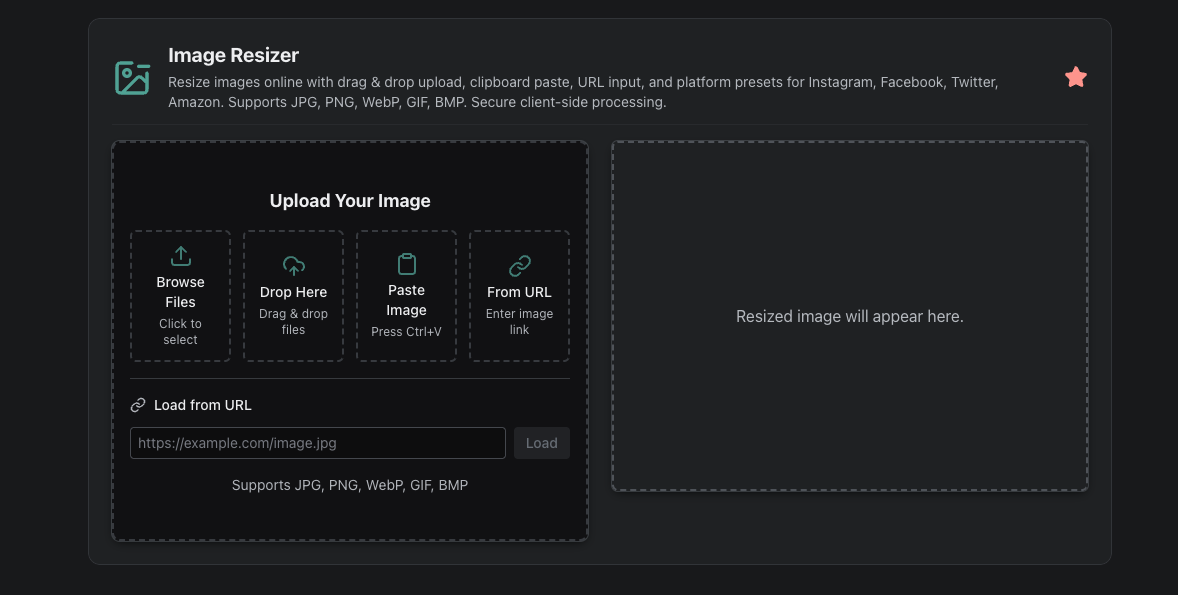Screen dimensions: 1178x595
Task: Focus the image URL input field
Action: 318,443
